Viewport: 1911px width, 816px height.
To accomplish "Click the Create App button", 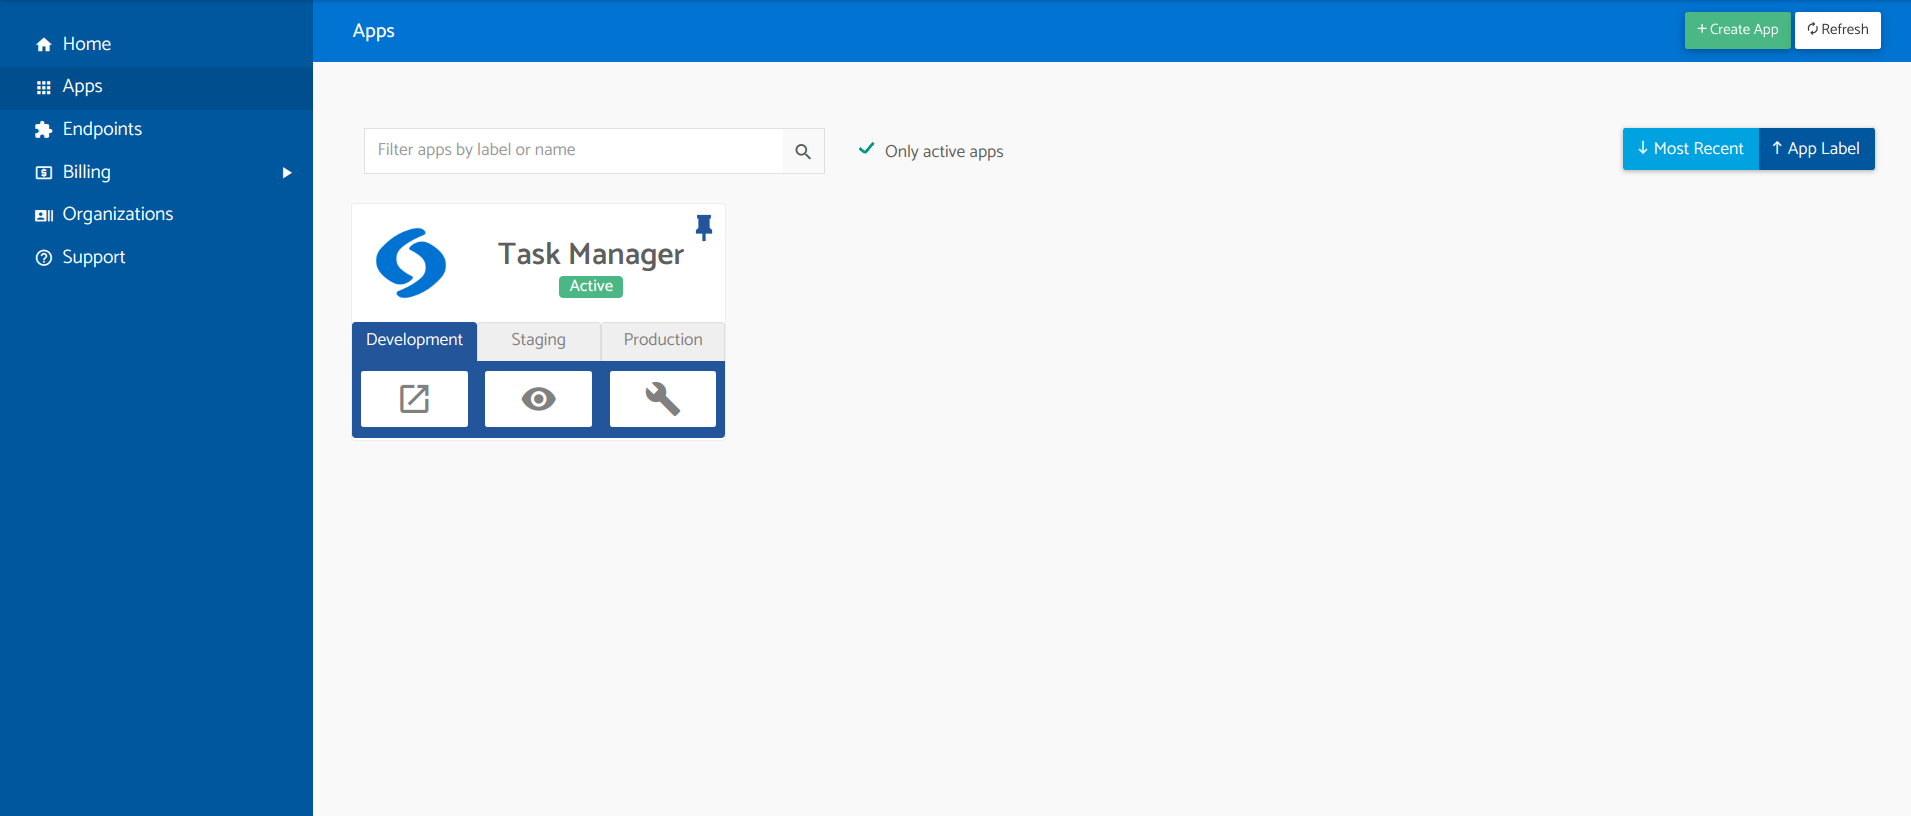I will [1737, 30].
